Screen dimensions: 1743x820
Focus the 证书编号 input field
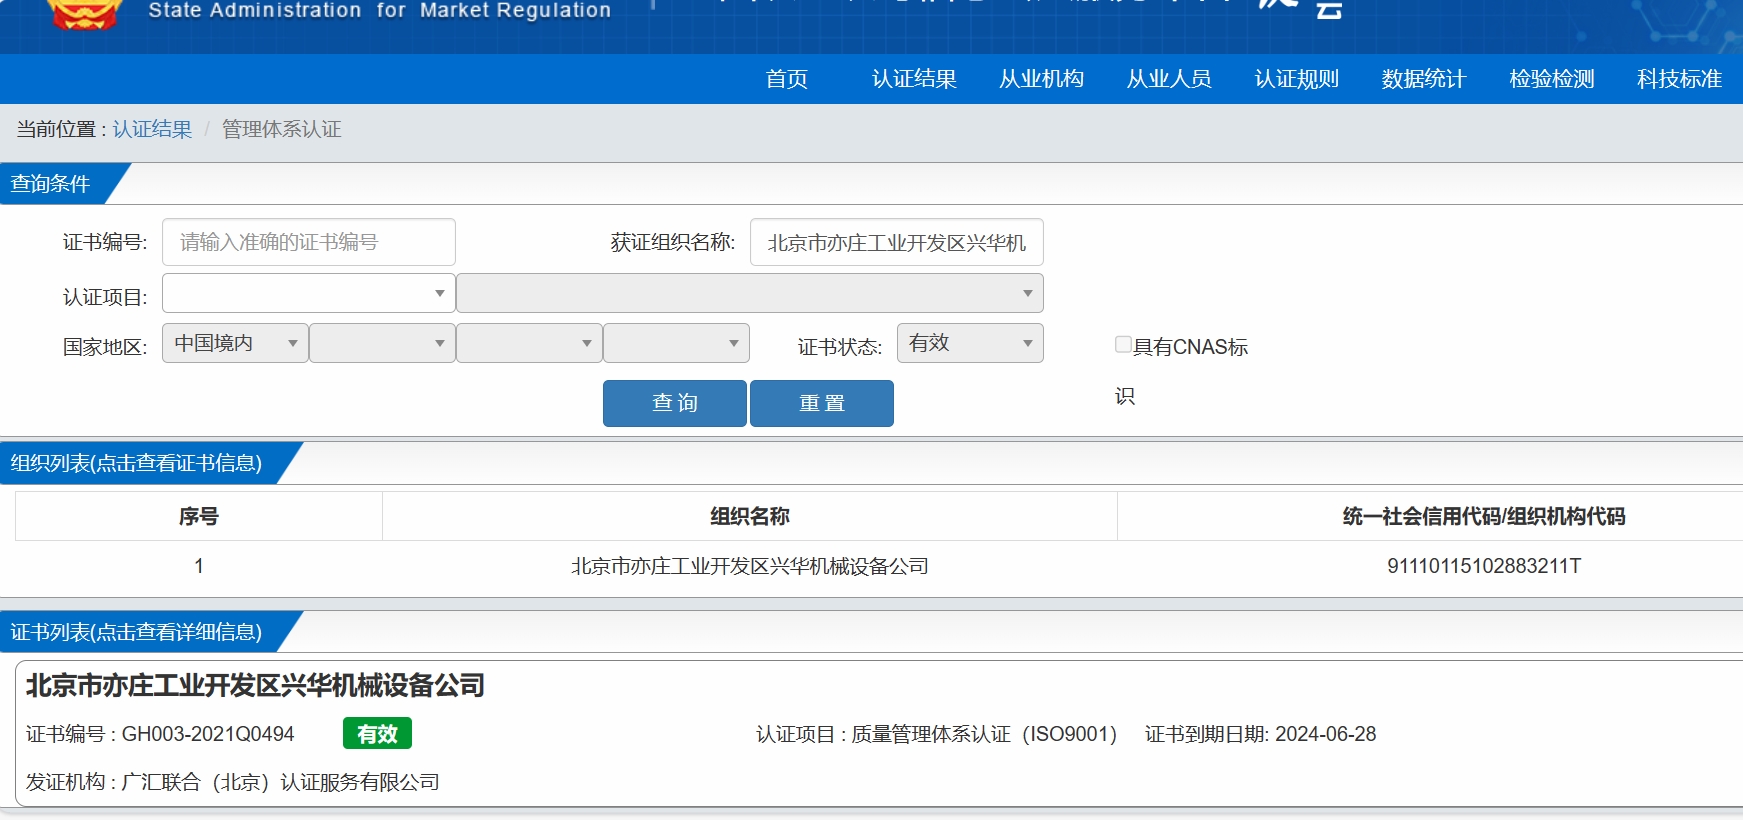point(309,242)
